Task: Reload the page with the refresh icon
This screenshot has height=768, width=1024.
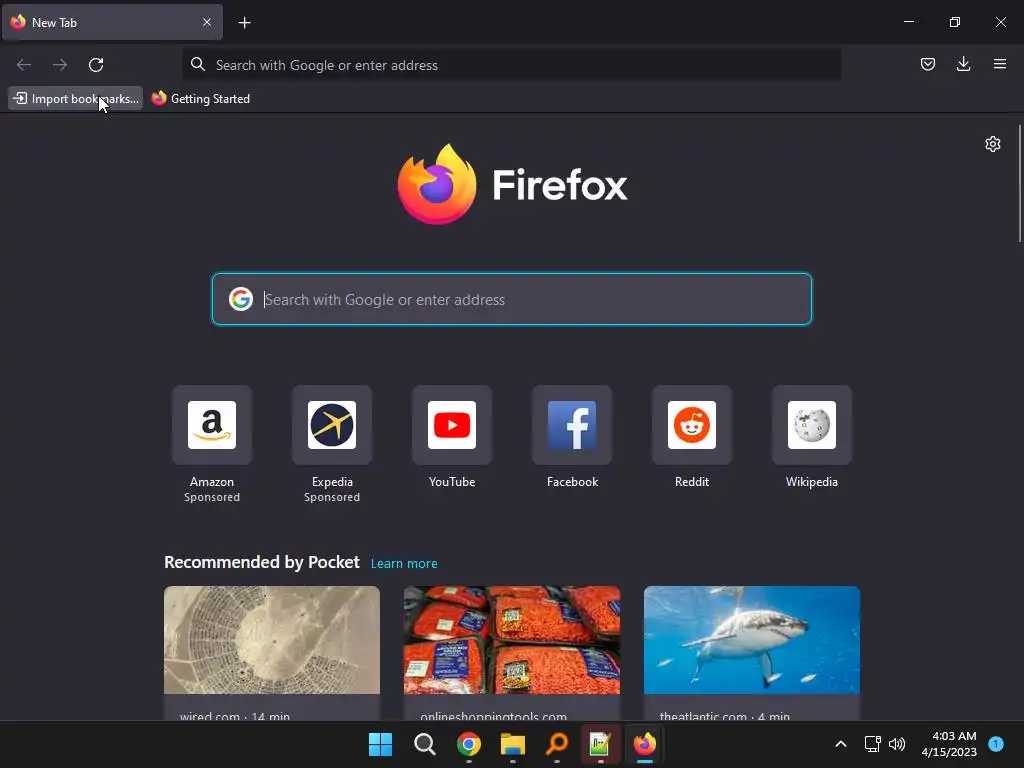Action: coord(96,65)
